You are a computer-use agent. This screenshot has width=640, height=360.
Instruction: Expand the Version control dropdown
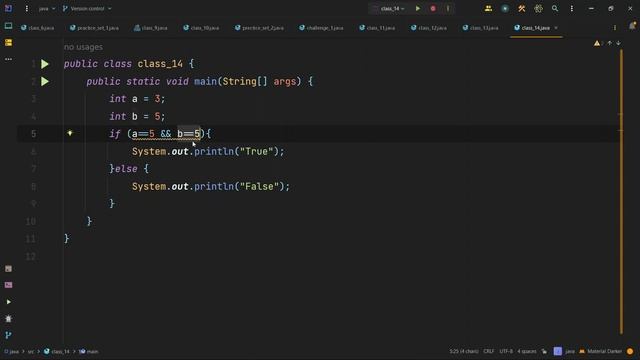(x=87, y=9)
